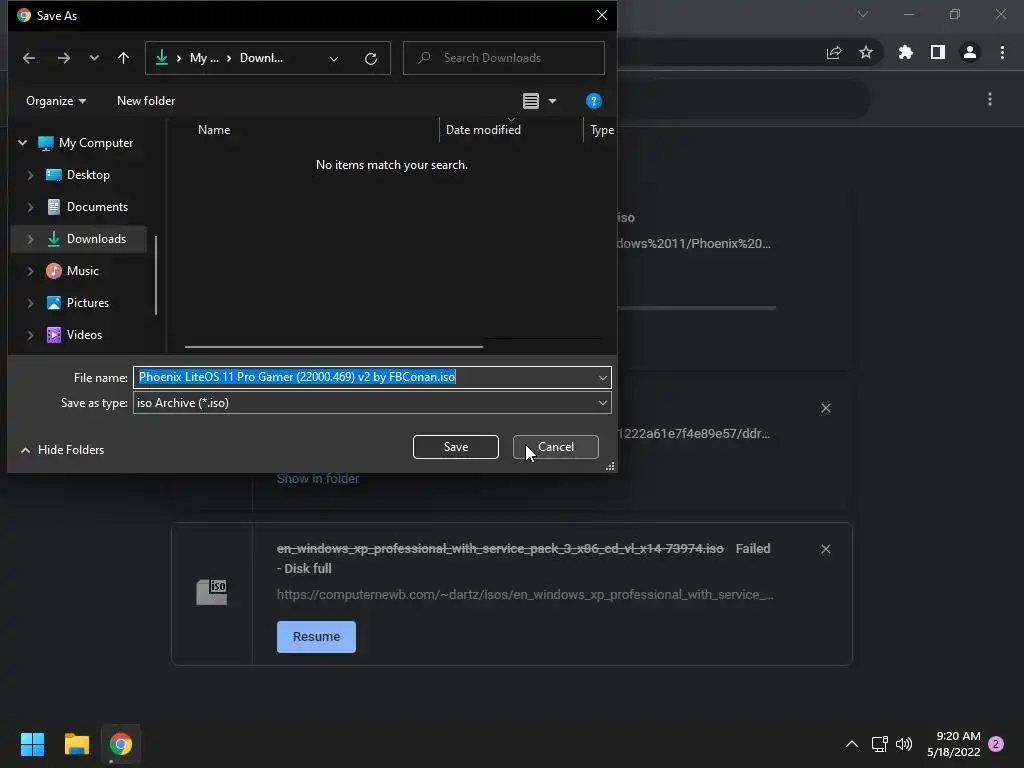
Task: Cancel the Save As dialog
Action: 556,447
